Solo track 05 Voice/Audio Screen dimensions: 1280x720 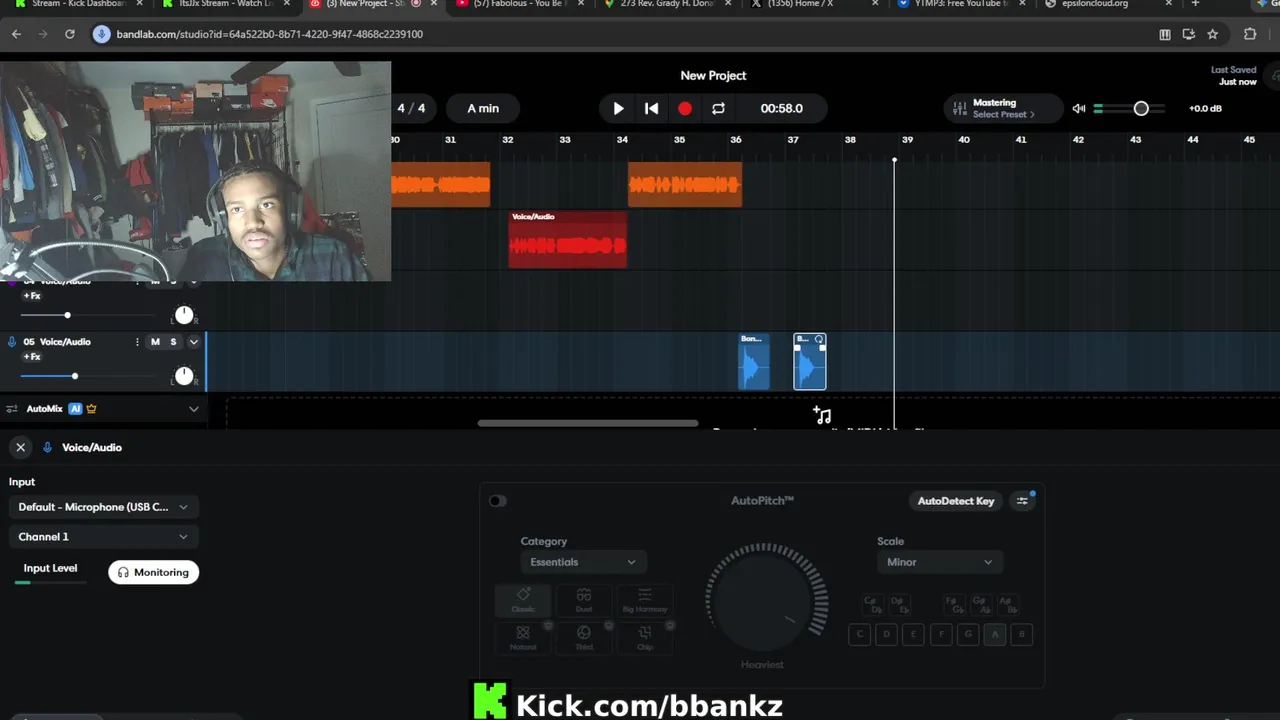173,342
